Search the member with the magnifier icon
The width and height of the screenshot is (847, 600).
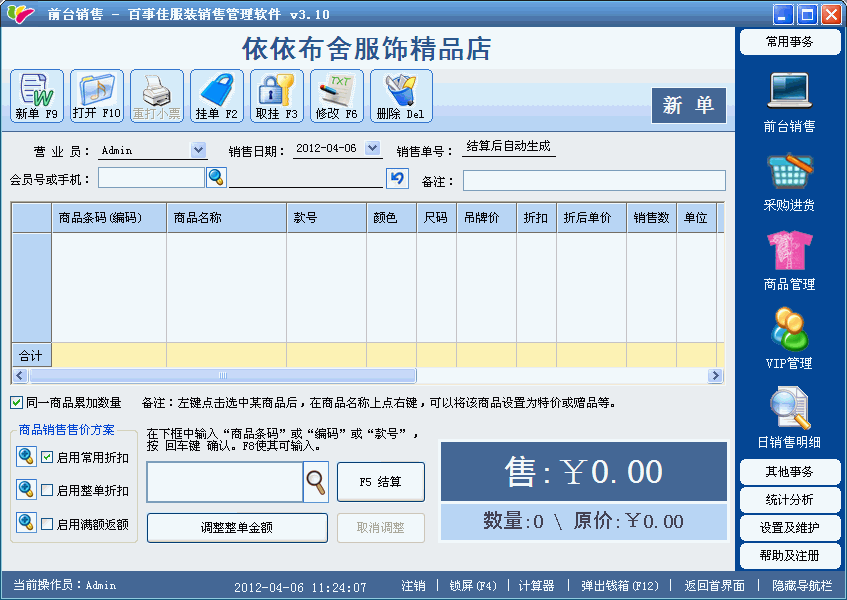(x=216, y=177)
